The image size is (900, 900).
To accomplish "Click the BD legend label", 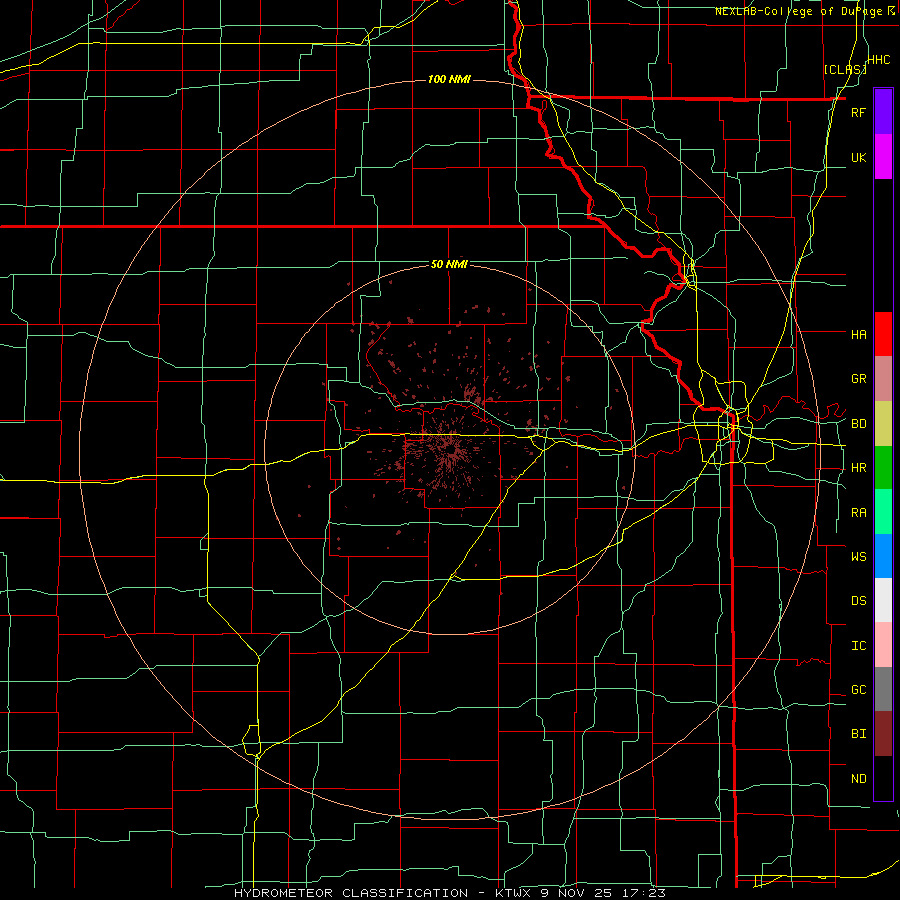I will tap(858, 424).
